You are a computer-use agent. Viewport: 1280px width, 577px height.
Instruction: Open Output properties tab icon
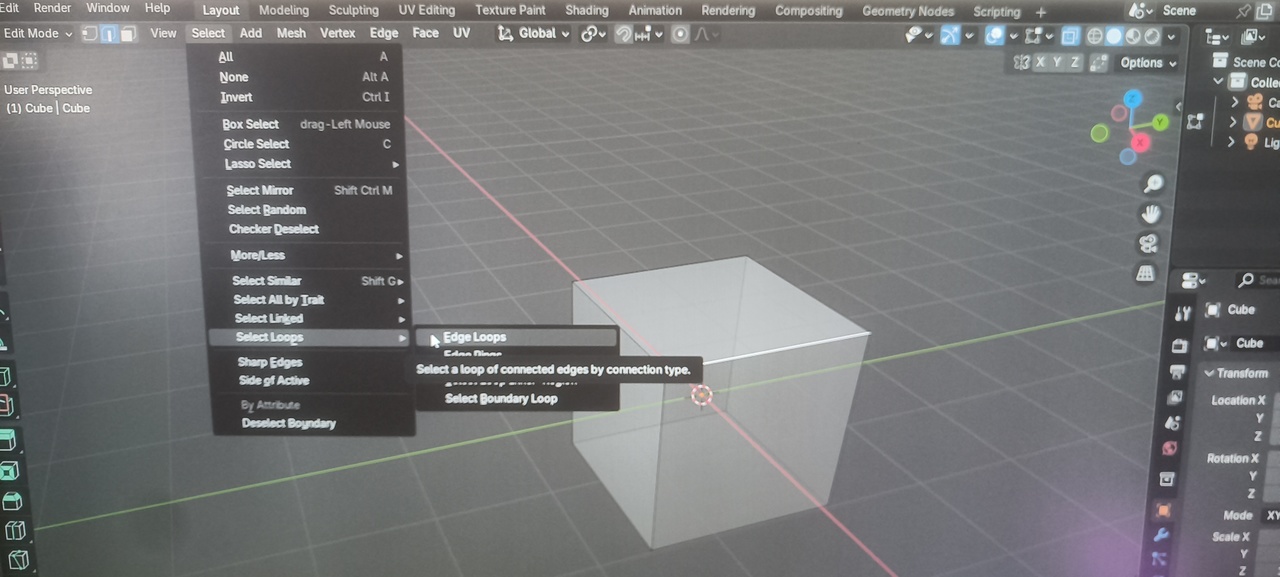point(1177,372)
